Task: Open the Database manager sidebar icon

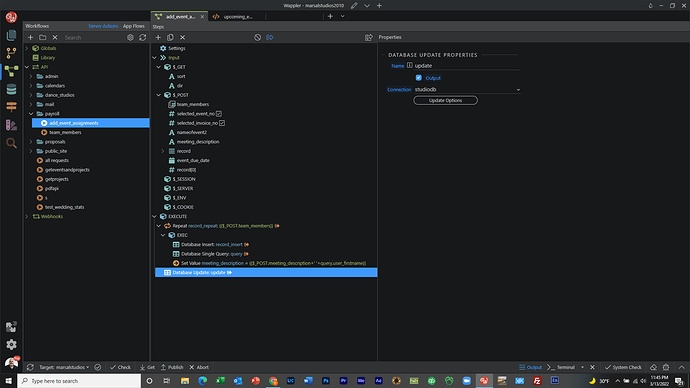Action: (11, 89)
